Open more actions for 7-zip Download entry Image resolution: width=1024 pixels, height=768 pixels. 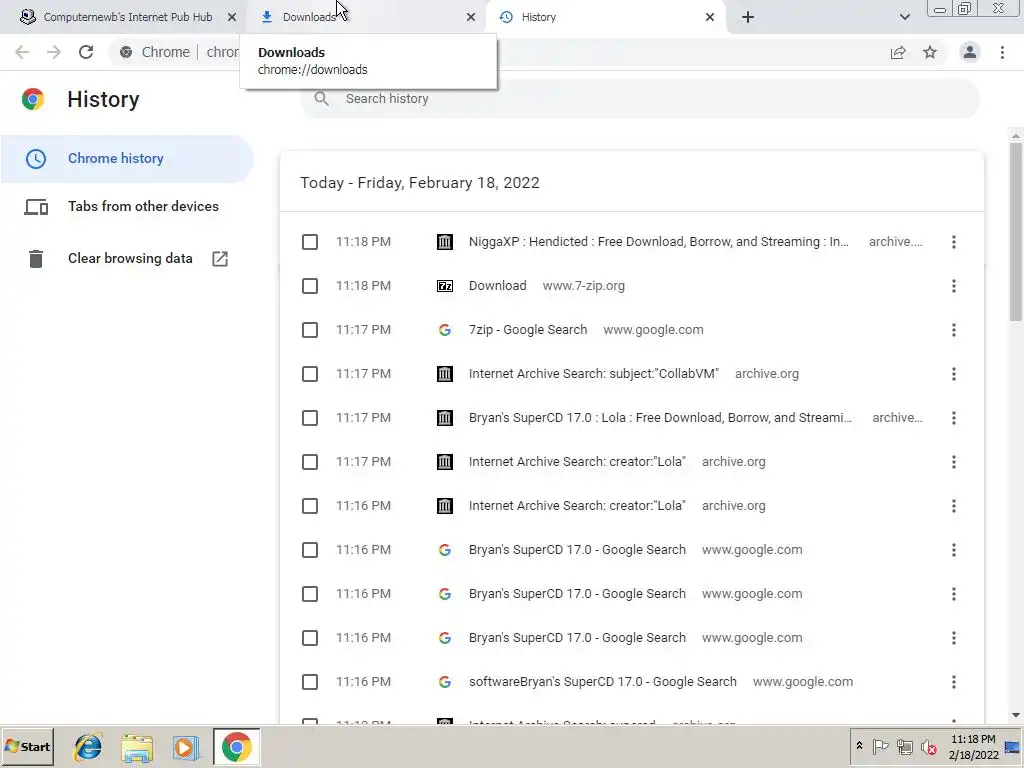tap(953, 286)
